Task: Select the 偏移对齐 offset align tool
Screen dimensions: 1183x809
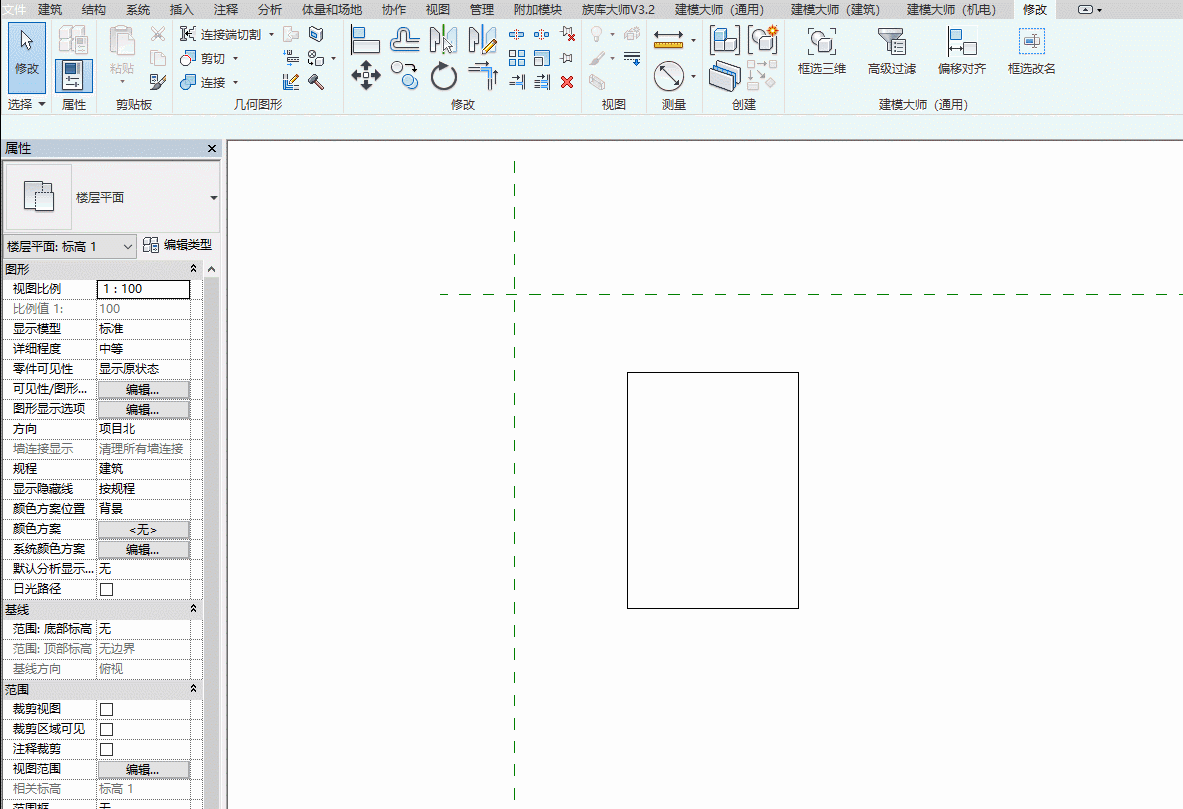Action: click(x=961, y=52)
